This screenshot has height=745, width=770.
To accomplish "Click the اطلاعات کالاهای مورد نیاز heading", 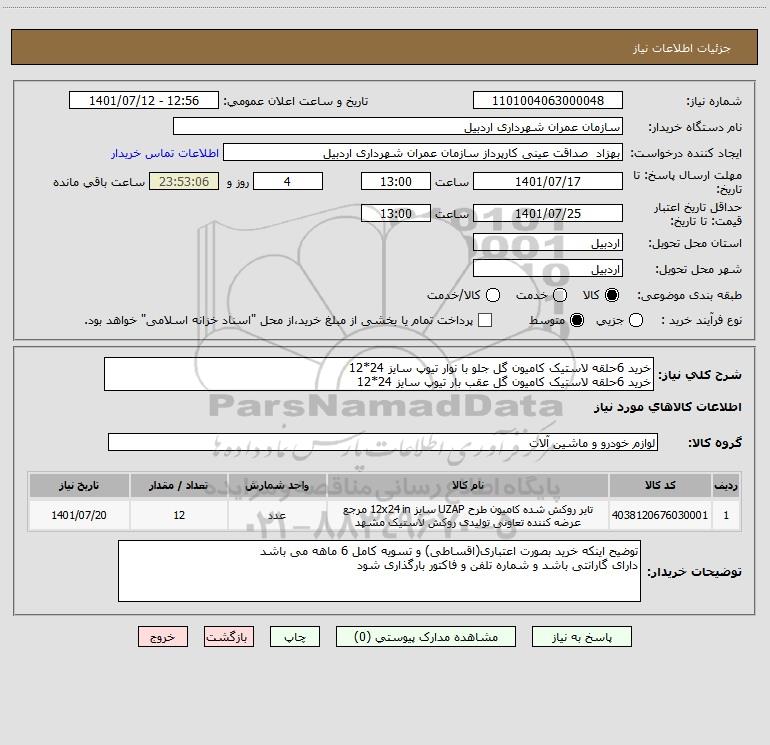I will coord(668,407).
